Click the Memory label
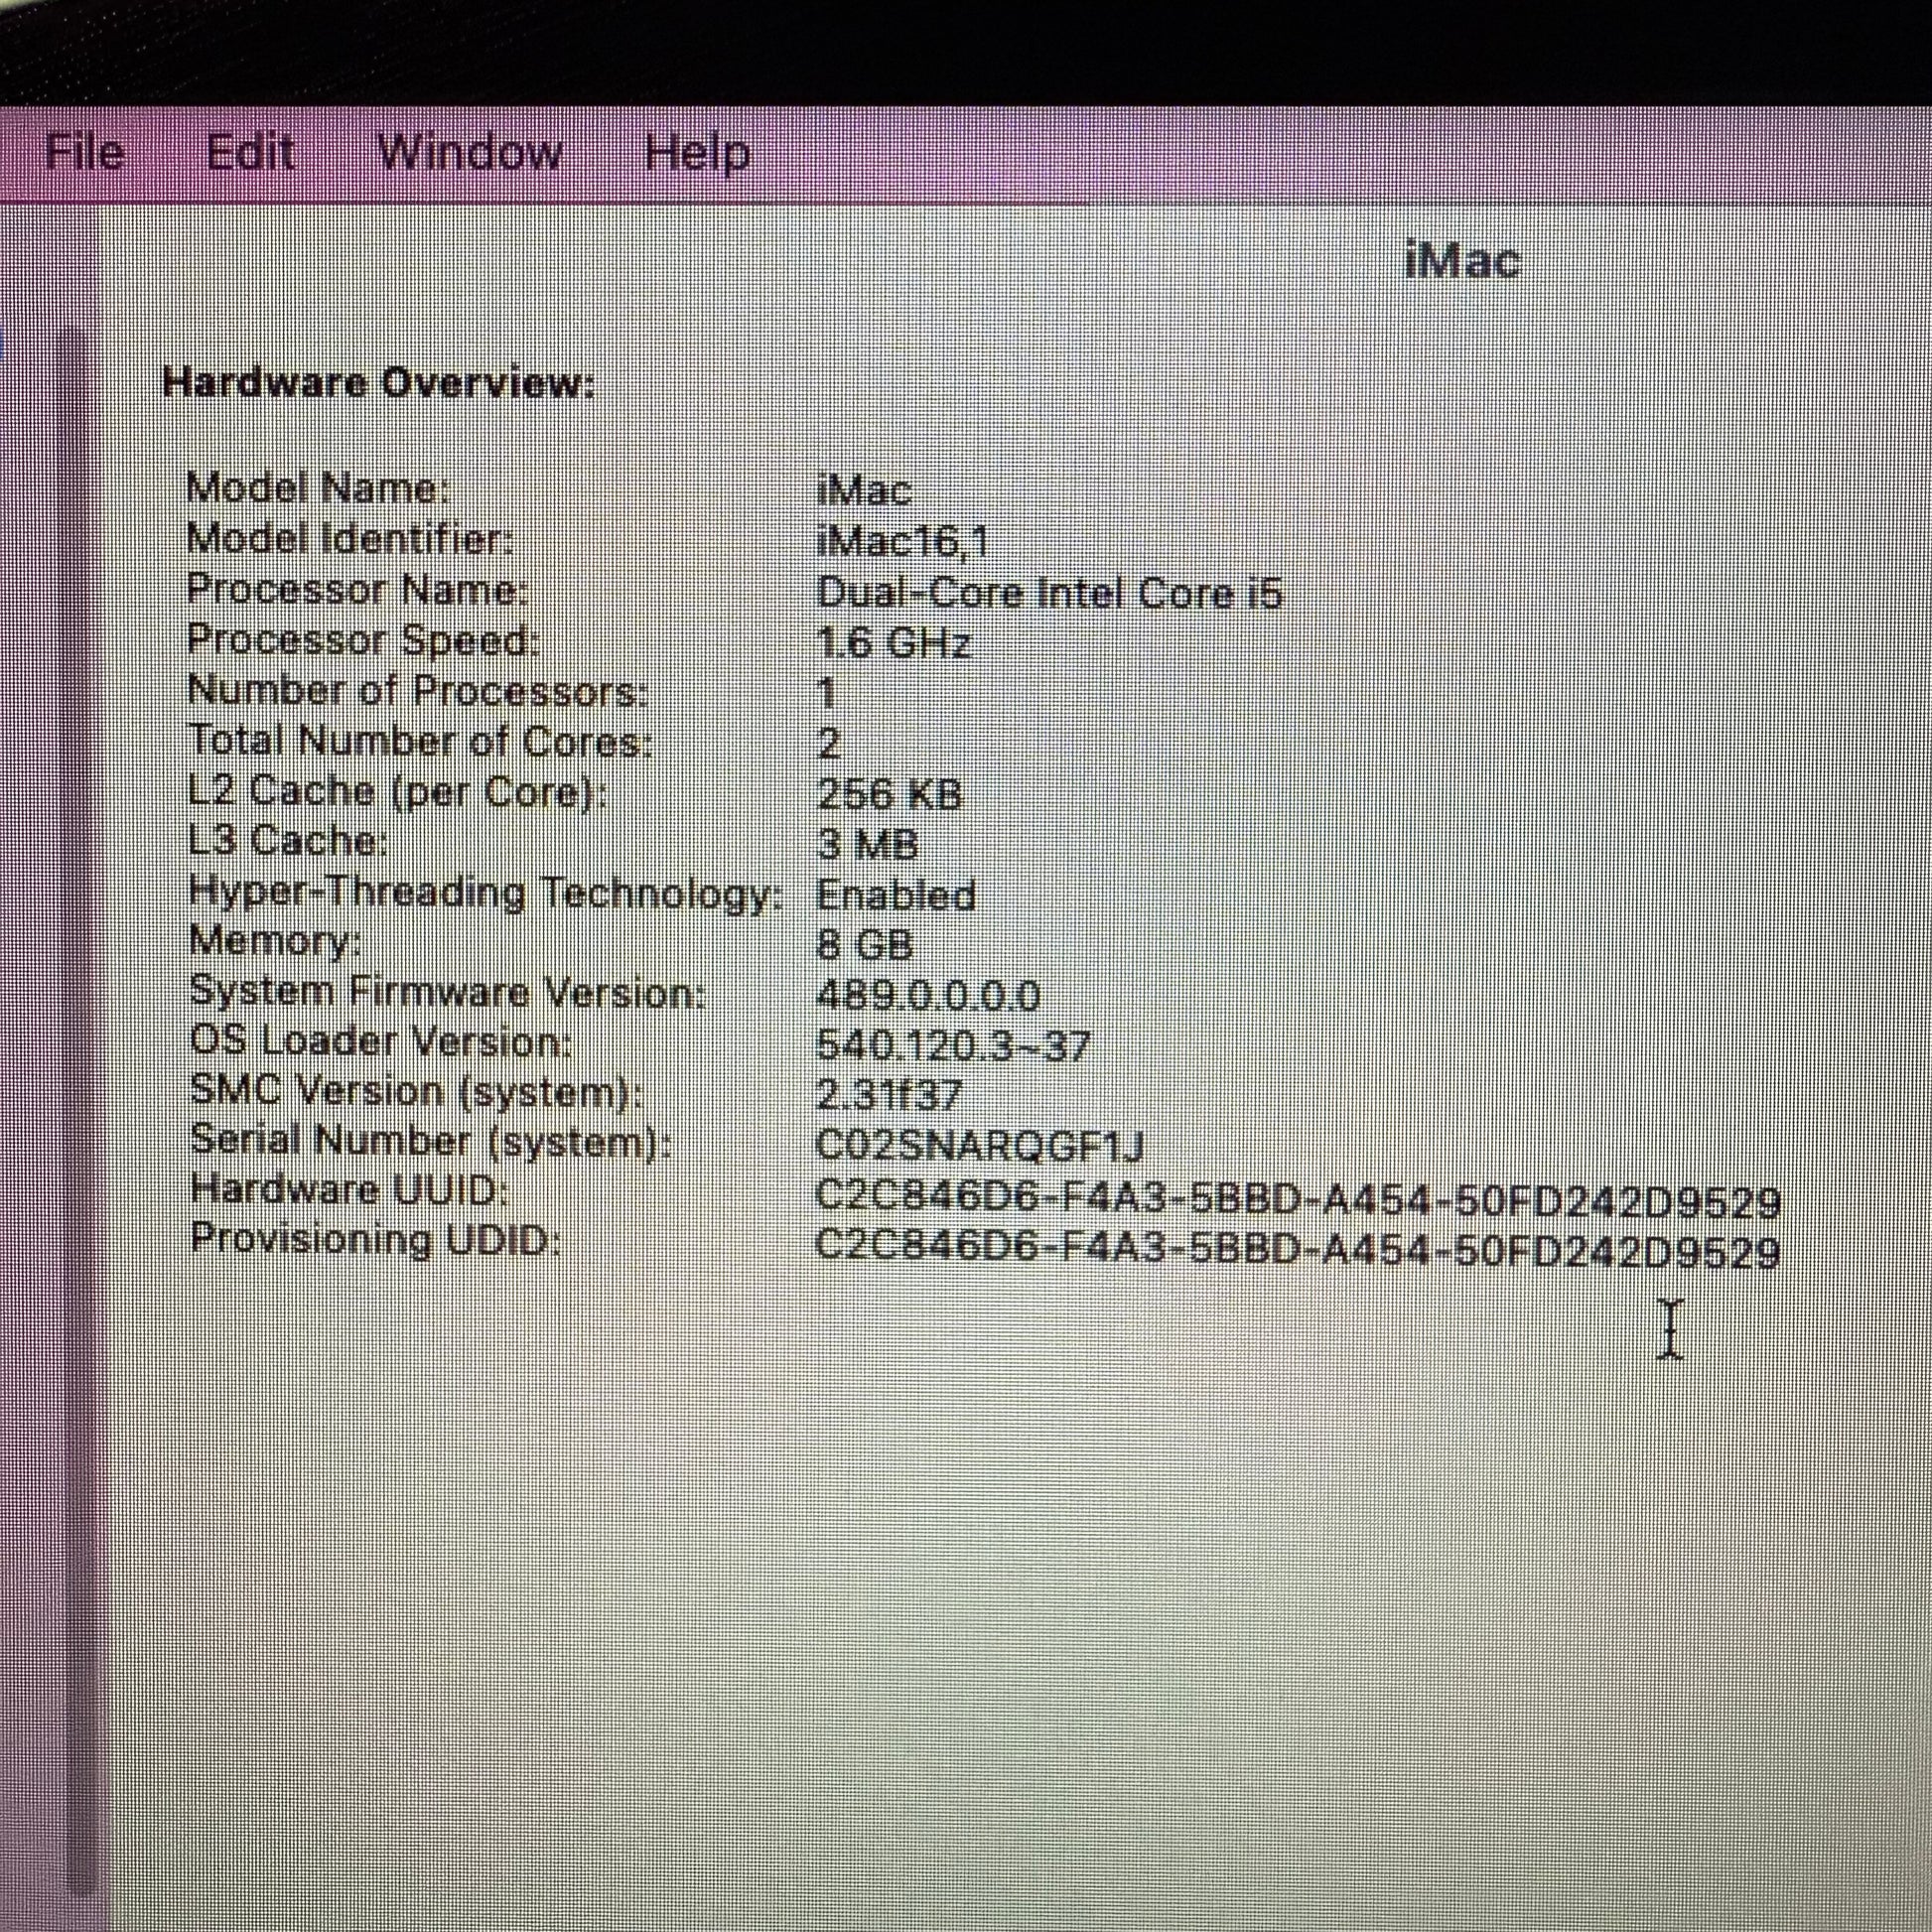Viewport: 1932px width, 1932px height. pos(275,942)
